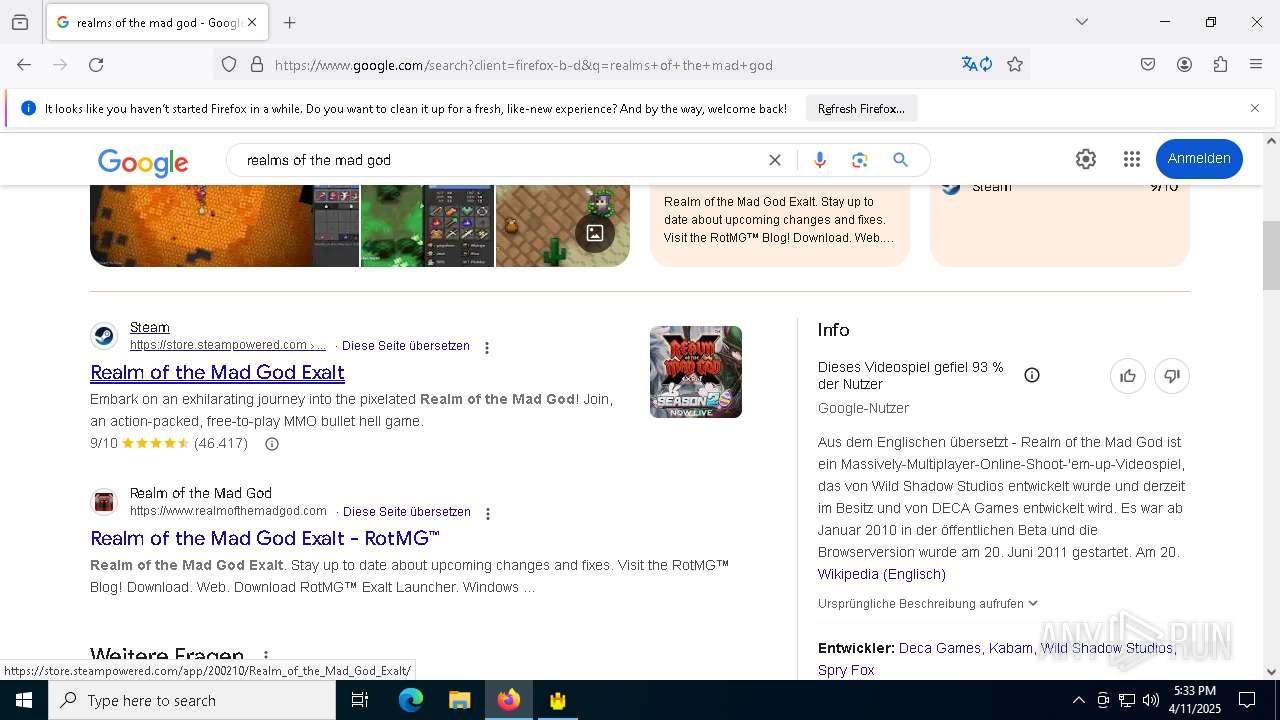Open Google quick settings gear
1280x720 pixels.
click(x=1086, y=159)
